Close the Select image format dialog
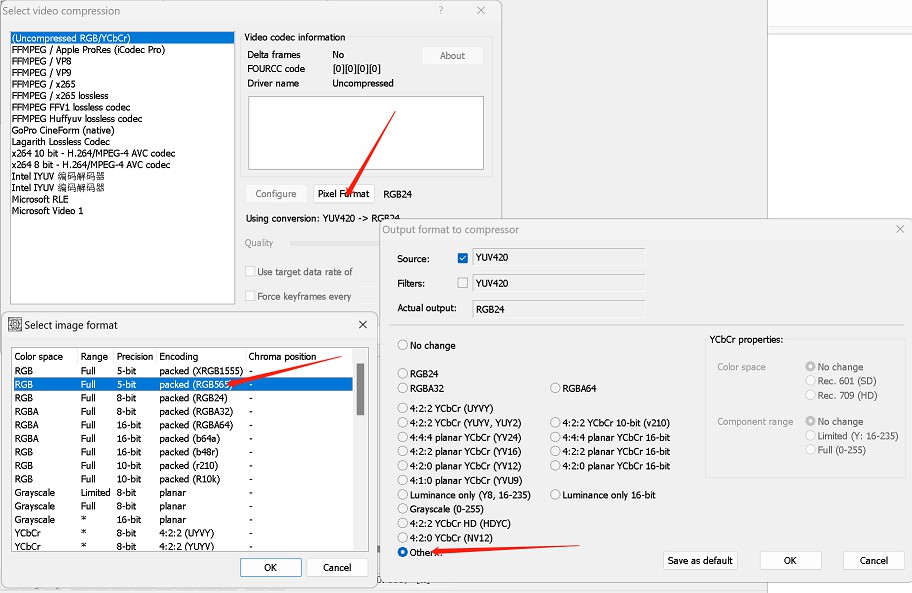912x593 pixels. point(362,325)
